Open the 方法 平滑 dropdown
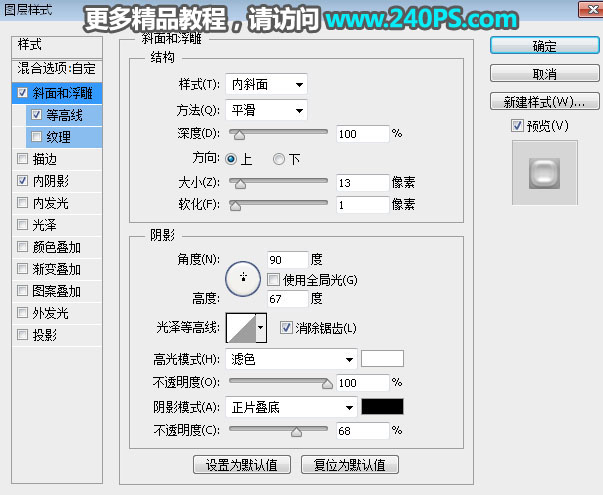 coord(266,110)
